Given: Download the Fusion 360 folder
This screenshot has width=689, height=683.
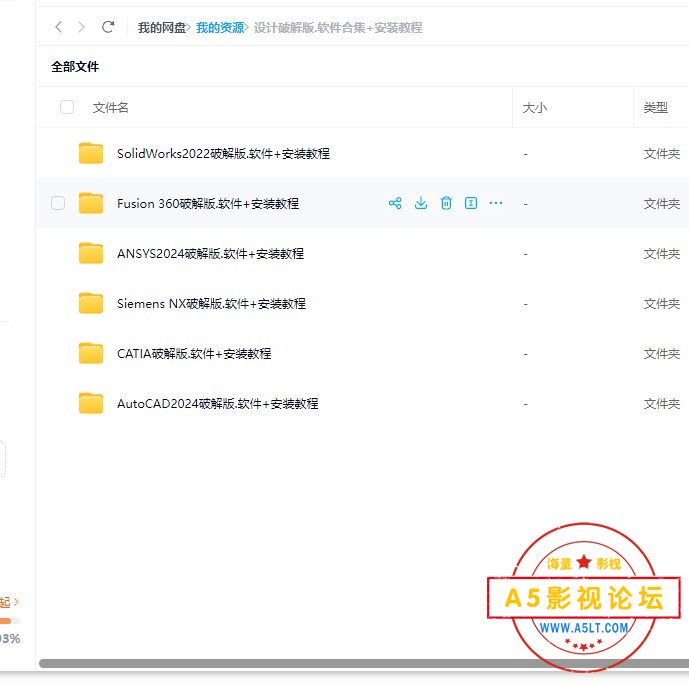Looking at the screenshot, I should point(421,203).
